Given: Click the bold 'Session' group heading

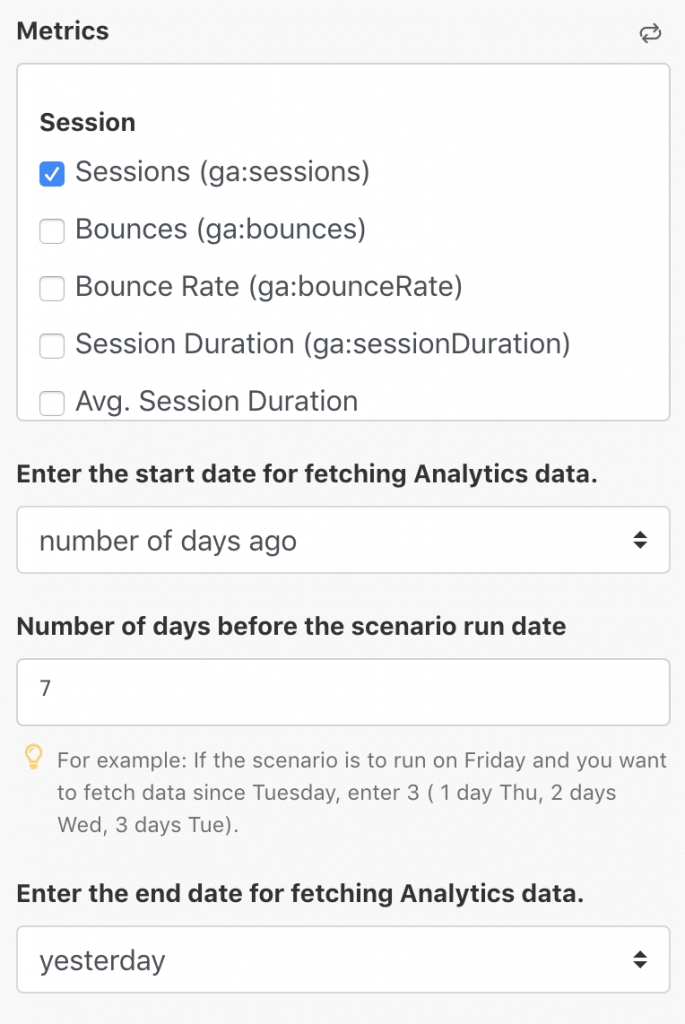Looking at the screenshot, I should pos(88,122).
